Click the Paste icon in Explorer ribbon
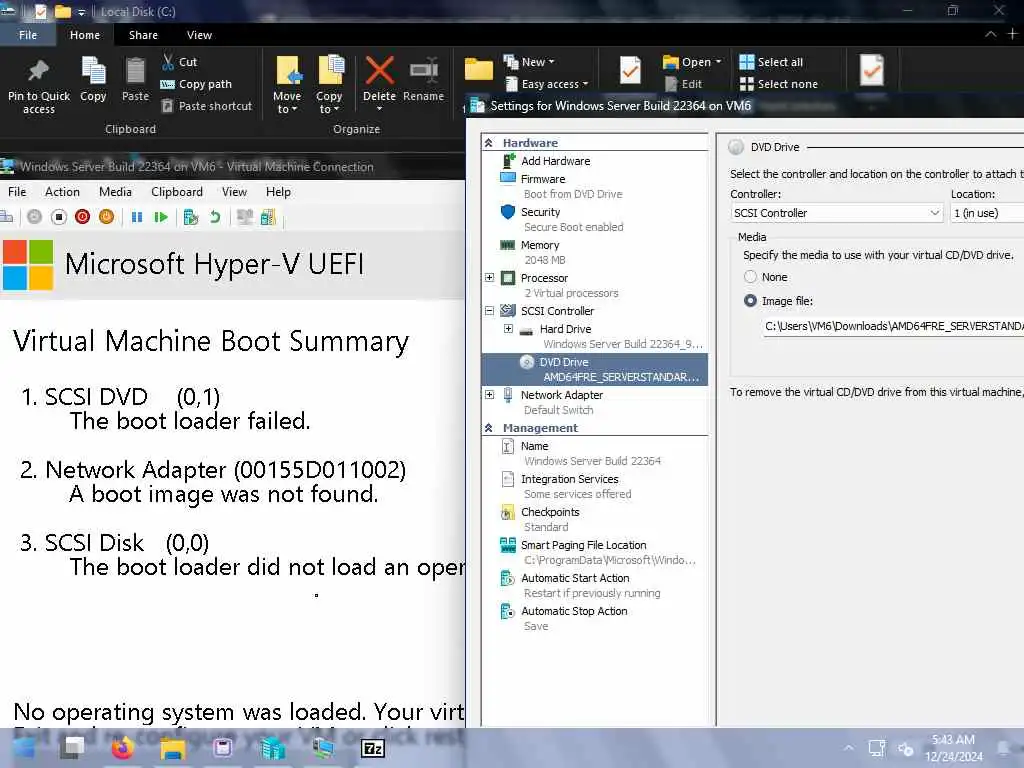1024x768 pixels. point(135,80)
